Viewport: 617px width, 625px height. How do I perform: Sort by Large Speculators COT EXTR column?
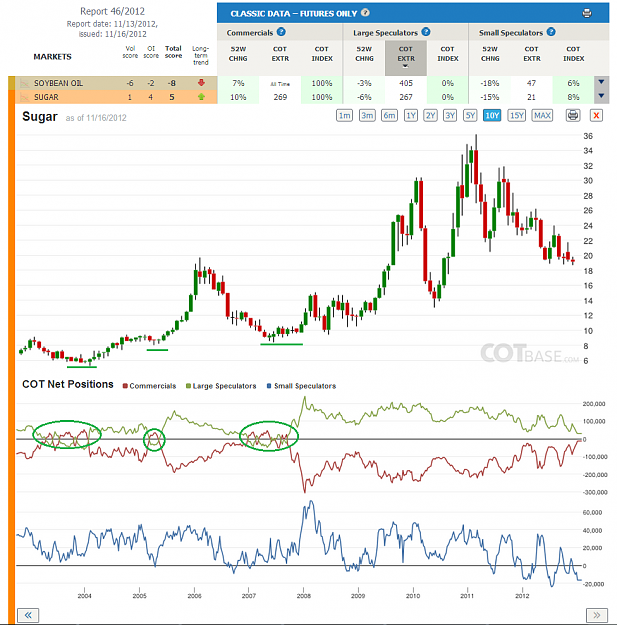click(x=406, y=58)
